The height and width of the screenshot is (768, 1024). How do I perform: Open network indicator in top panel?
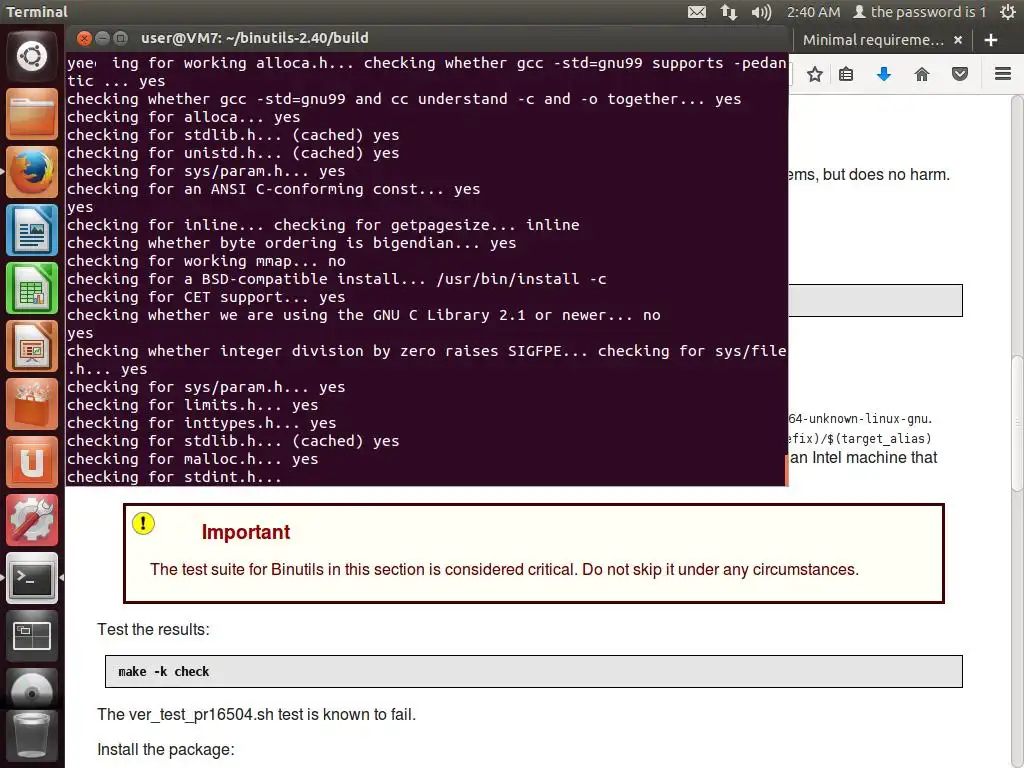[x=729, y=12]
